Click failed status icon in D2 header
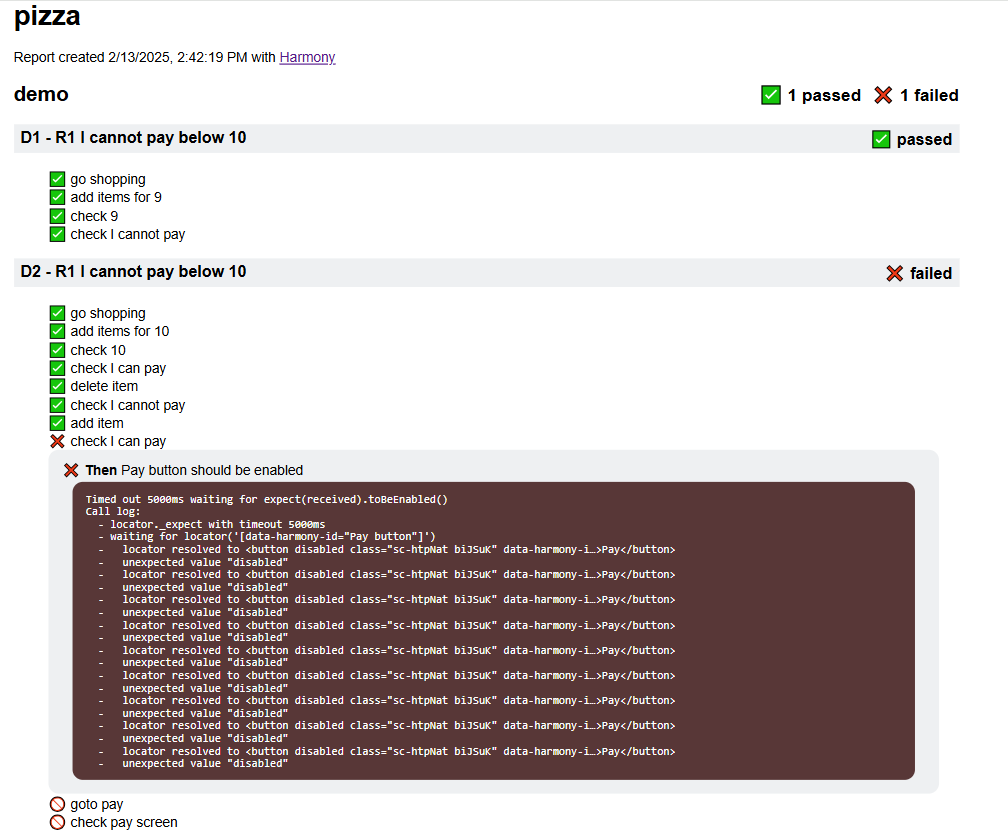The height and width of the screenshot is (839, 1008). coord(894,273)
